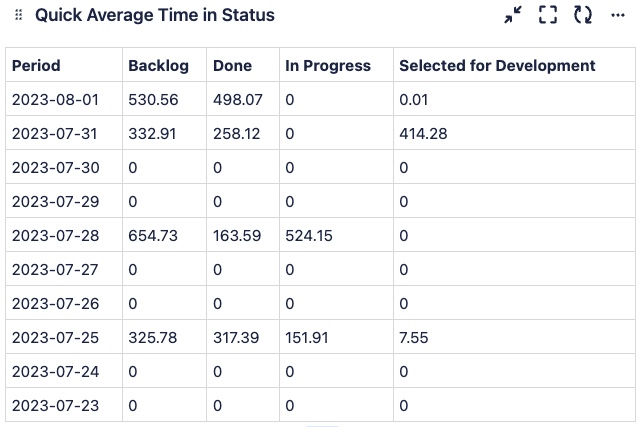
Task: Click the Done value 498.07
Action: (238, 100)
